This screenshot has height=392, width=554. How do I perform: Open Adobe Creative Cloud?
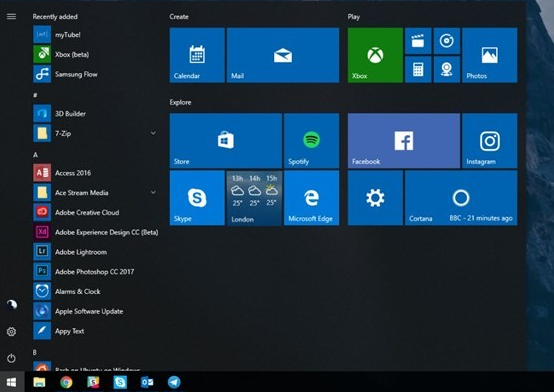click(95, 212)
